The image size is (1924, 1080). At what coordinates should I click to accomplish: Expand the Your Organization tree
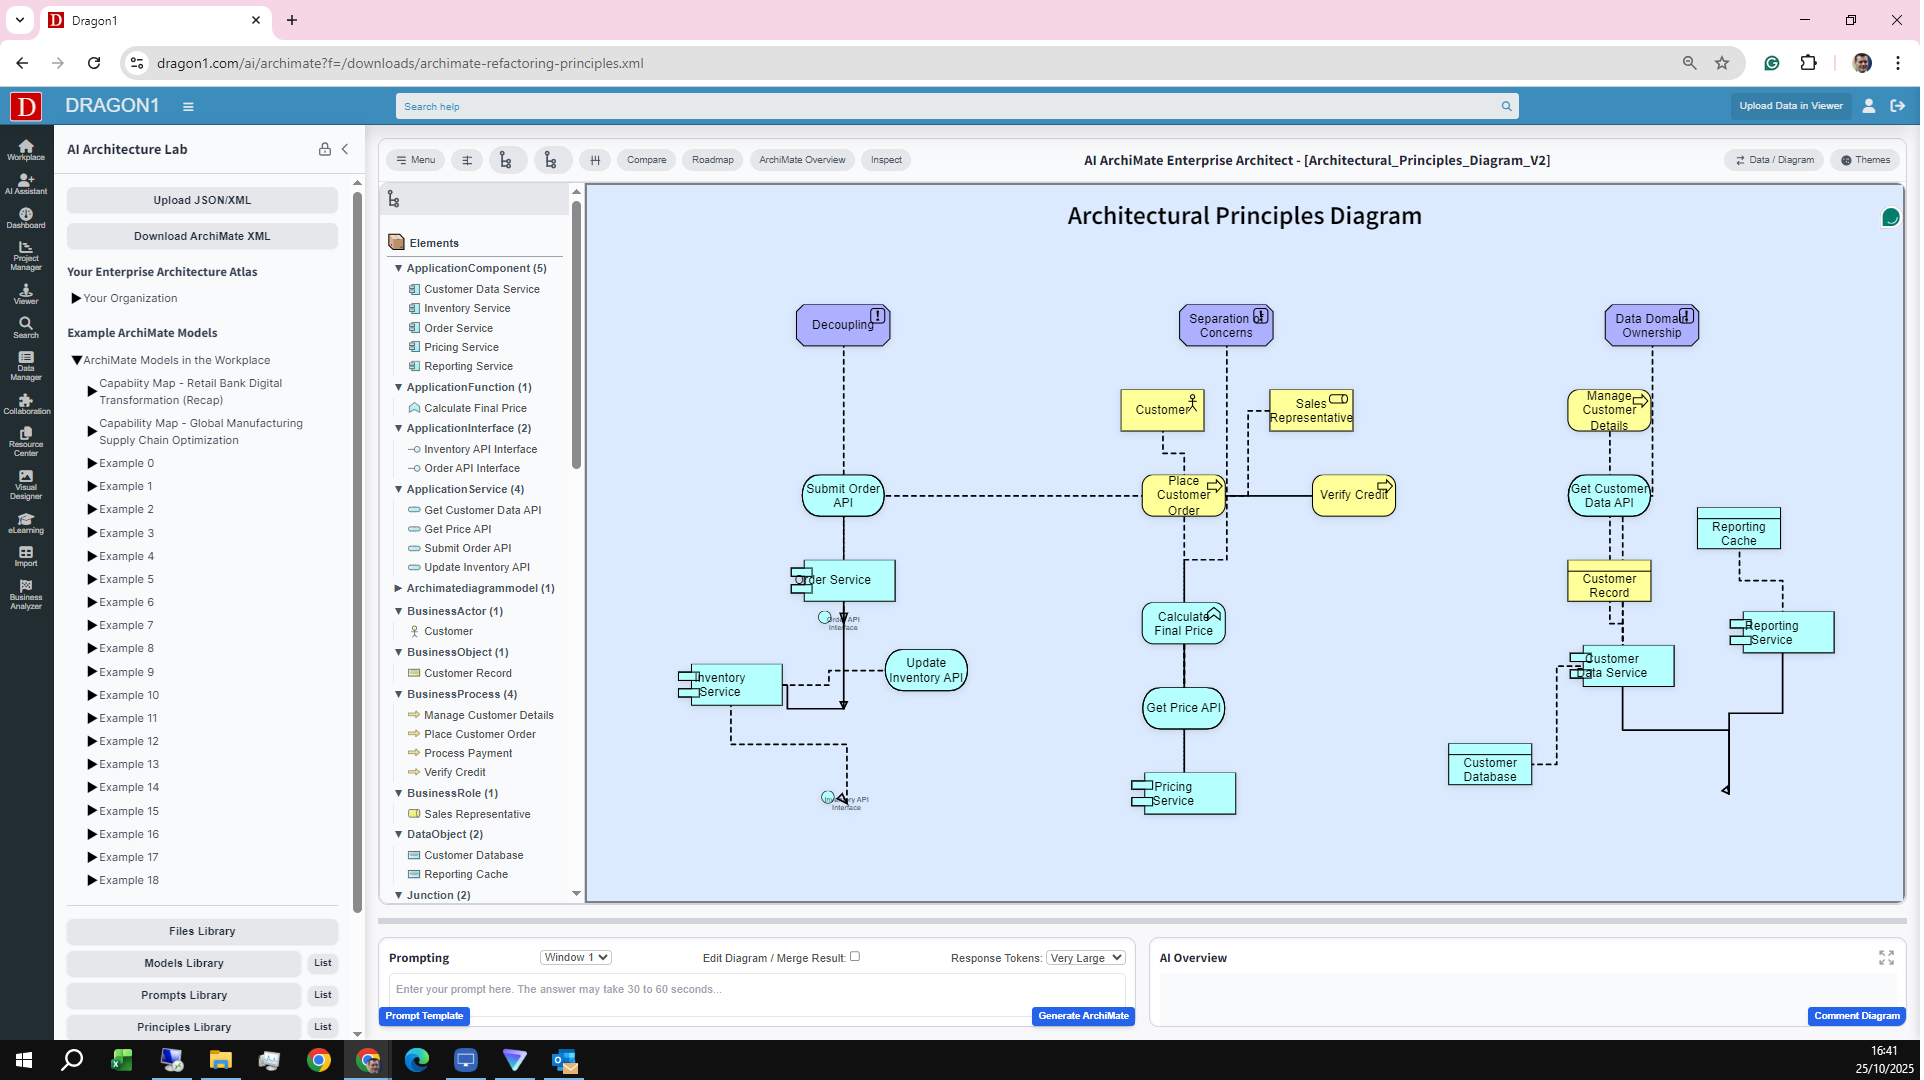[77, 298]
